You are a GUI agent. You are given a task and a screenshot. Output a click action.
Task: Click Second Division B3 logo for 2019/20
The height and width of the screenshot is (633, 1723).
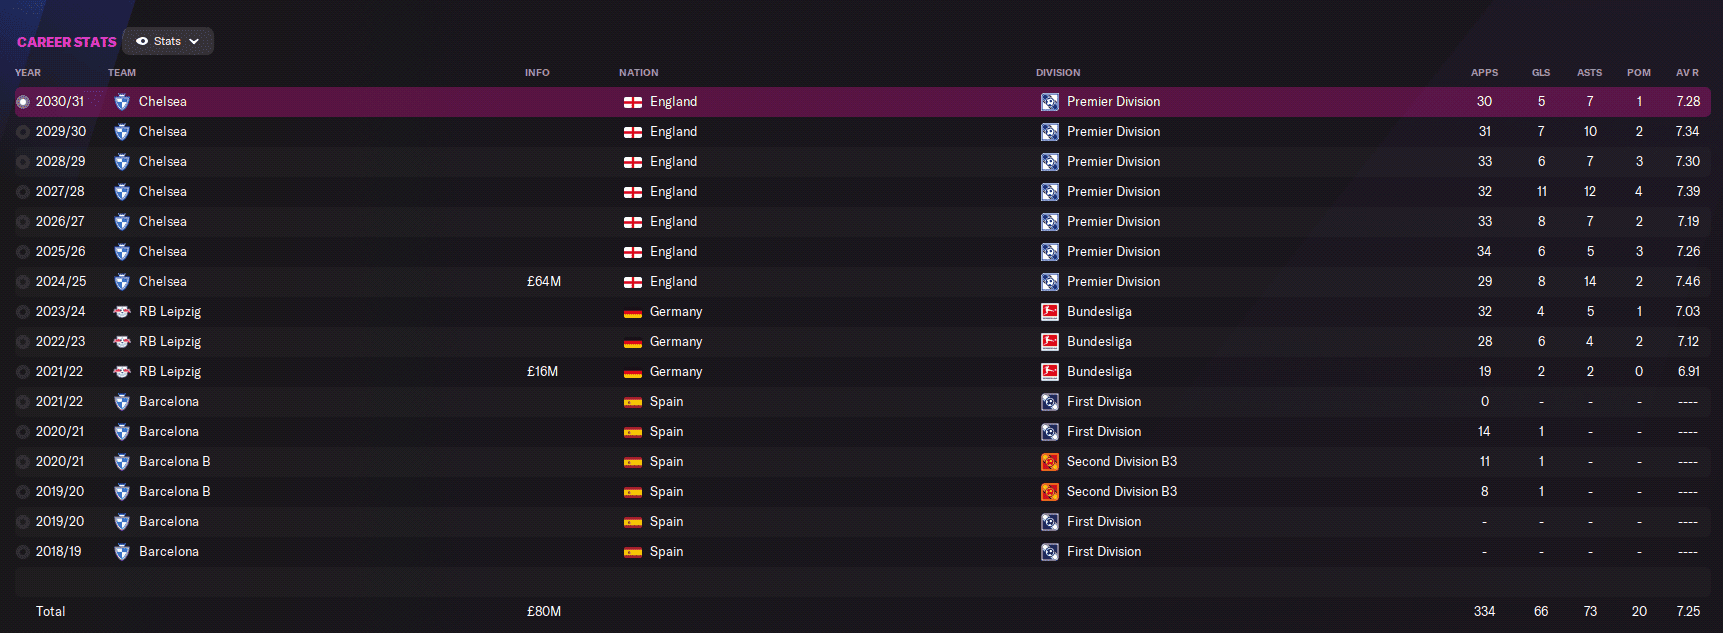click(1050, 492)
